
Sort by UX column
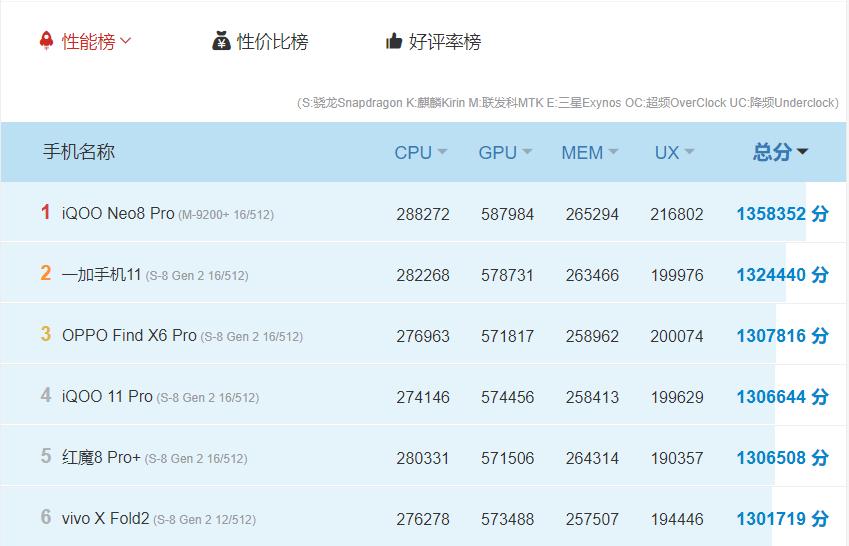coord(674,153)
